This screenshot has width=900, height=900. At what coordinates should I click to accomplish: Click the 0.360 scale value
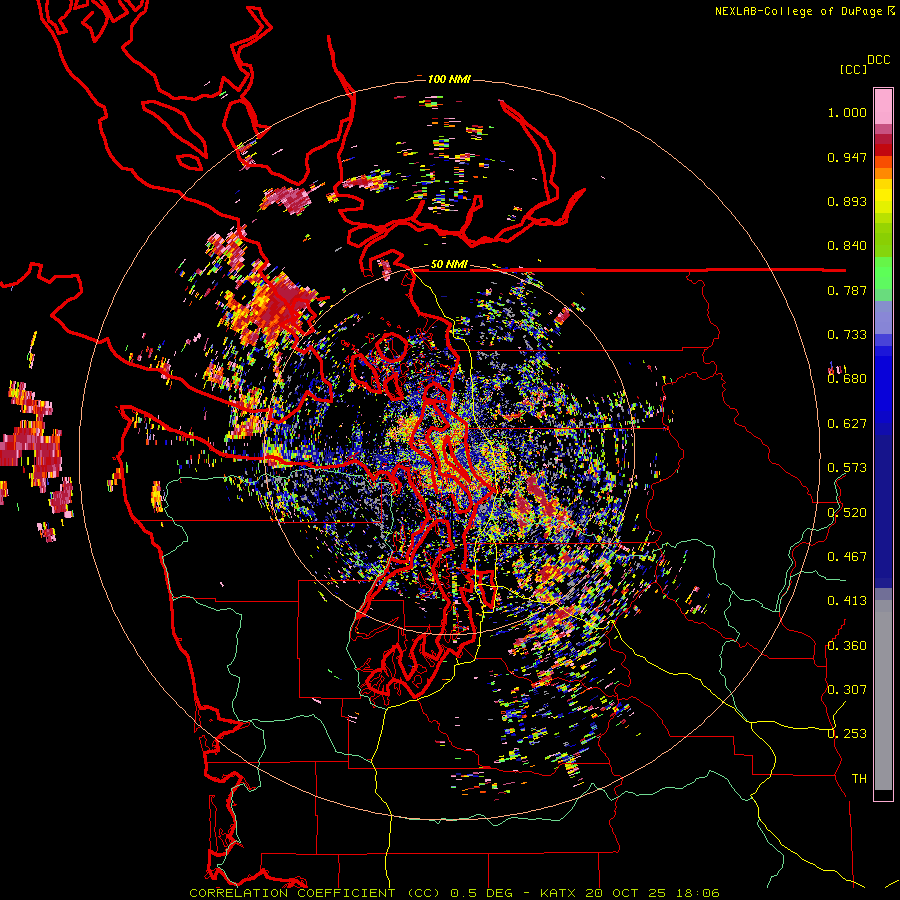847,646
